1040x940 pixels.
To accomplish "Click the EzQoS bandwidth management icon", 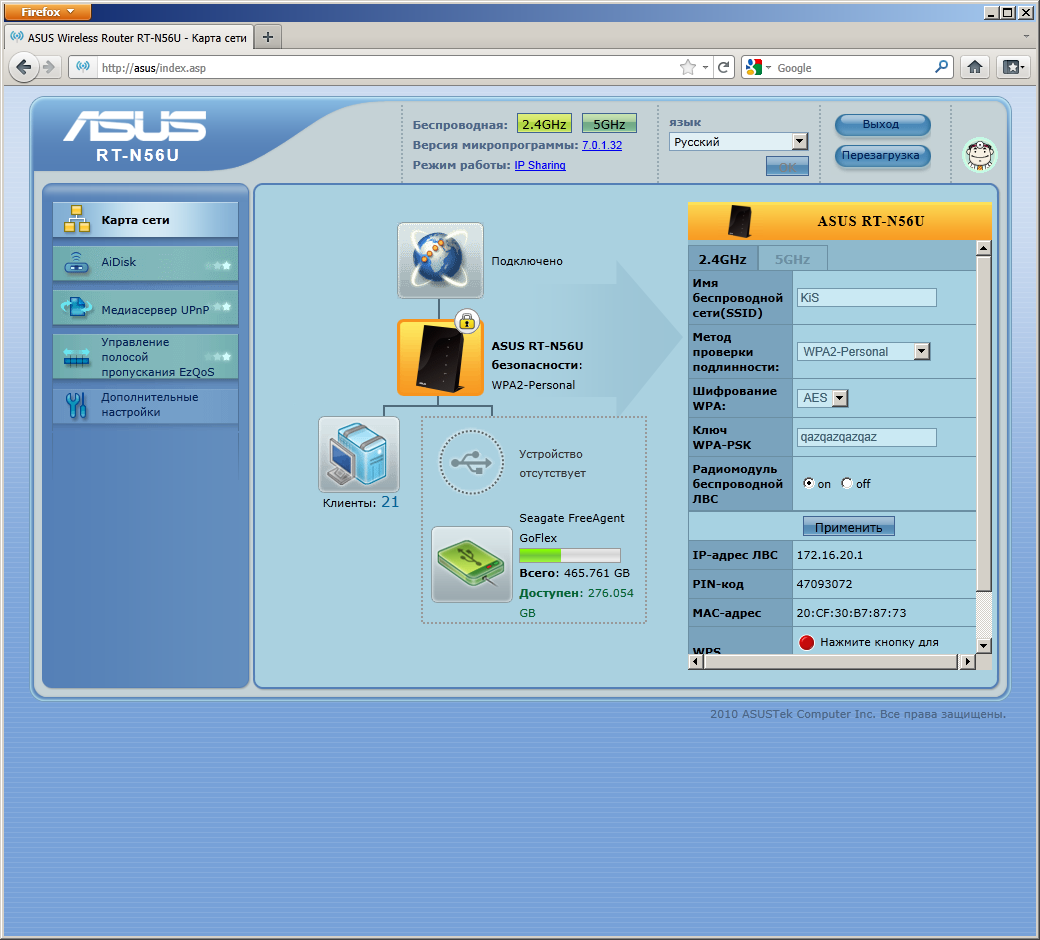I will [x=77, y=357].
